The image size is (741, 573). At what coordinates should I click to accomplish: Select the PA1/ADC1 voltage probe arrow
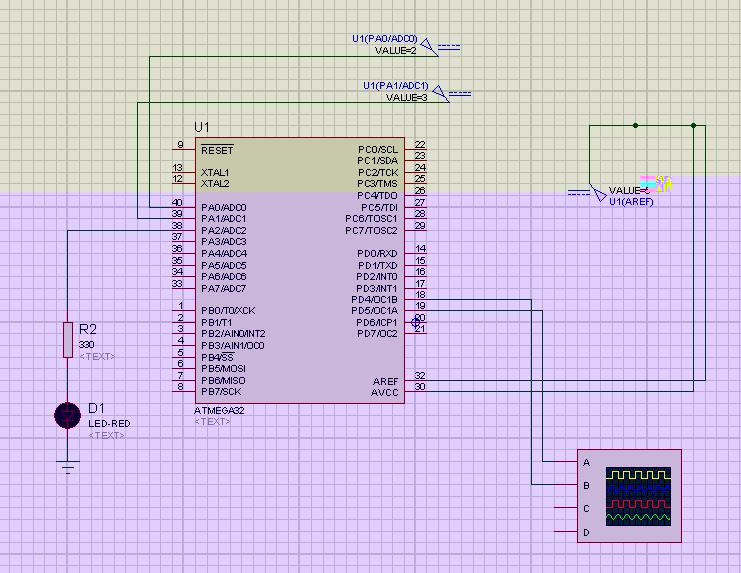[440, 93]
